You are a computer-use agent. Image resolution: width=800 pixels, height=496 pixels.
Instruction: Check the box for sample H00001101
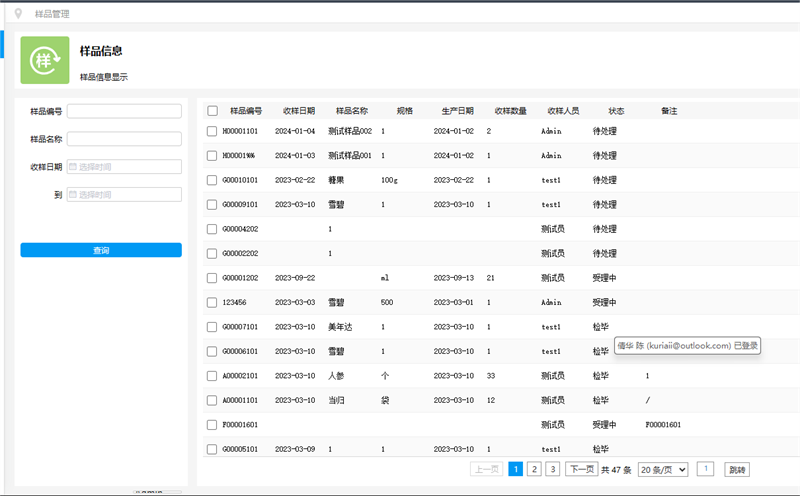pyautogui.click(x=212, y=131)
